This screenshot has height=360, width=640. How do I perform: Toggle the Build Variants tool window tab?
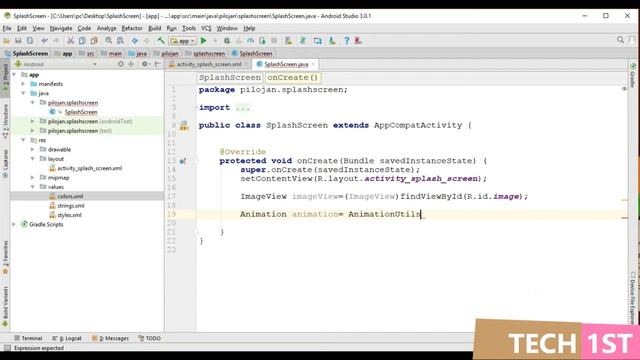(5, 306)
